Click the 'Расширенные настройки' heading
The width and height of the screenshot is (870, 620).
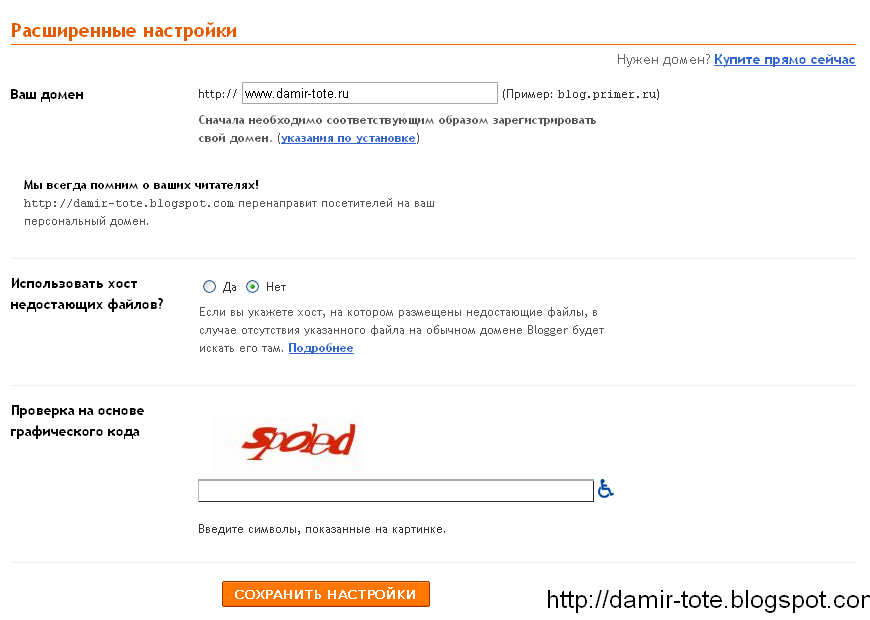click(124, 30)
